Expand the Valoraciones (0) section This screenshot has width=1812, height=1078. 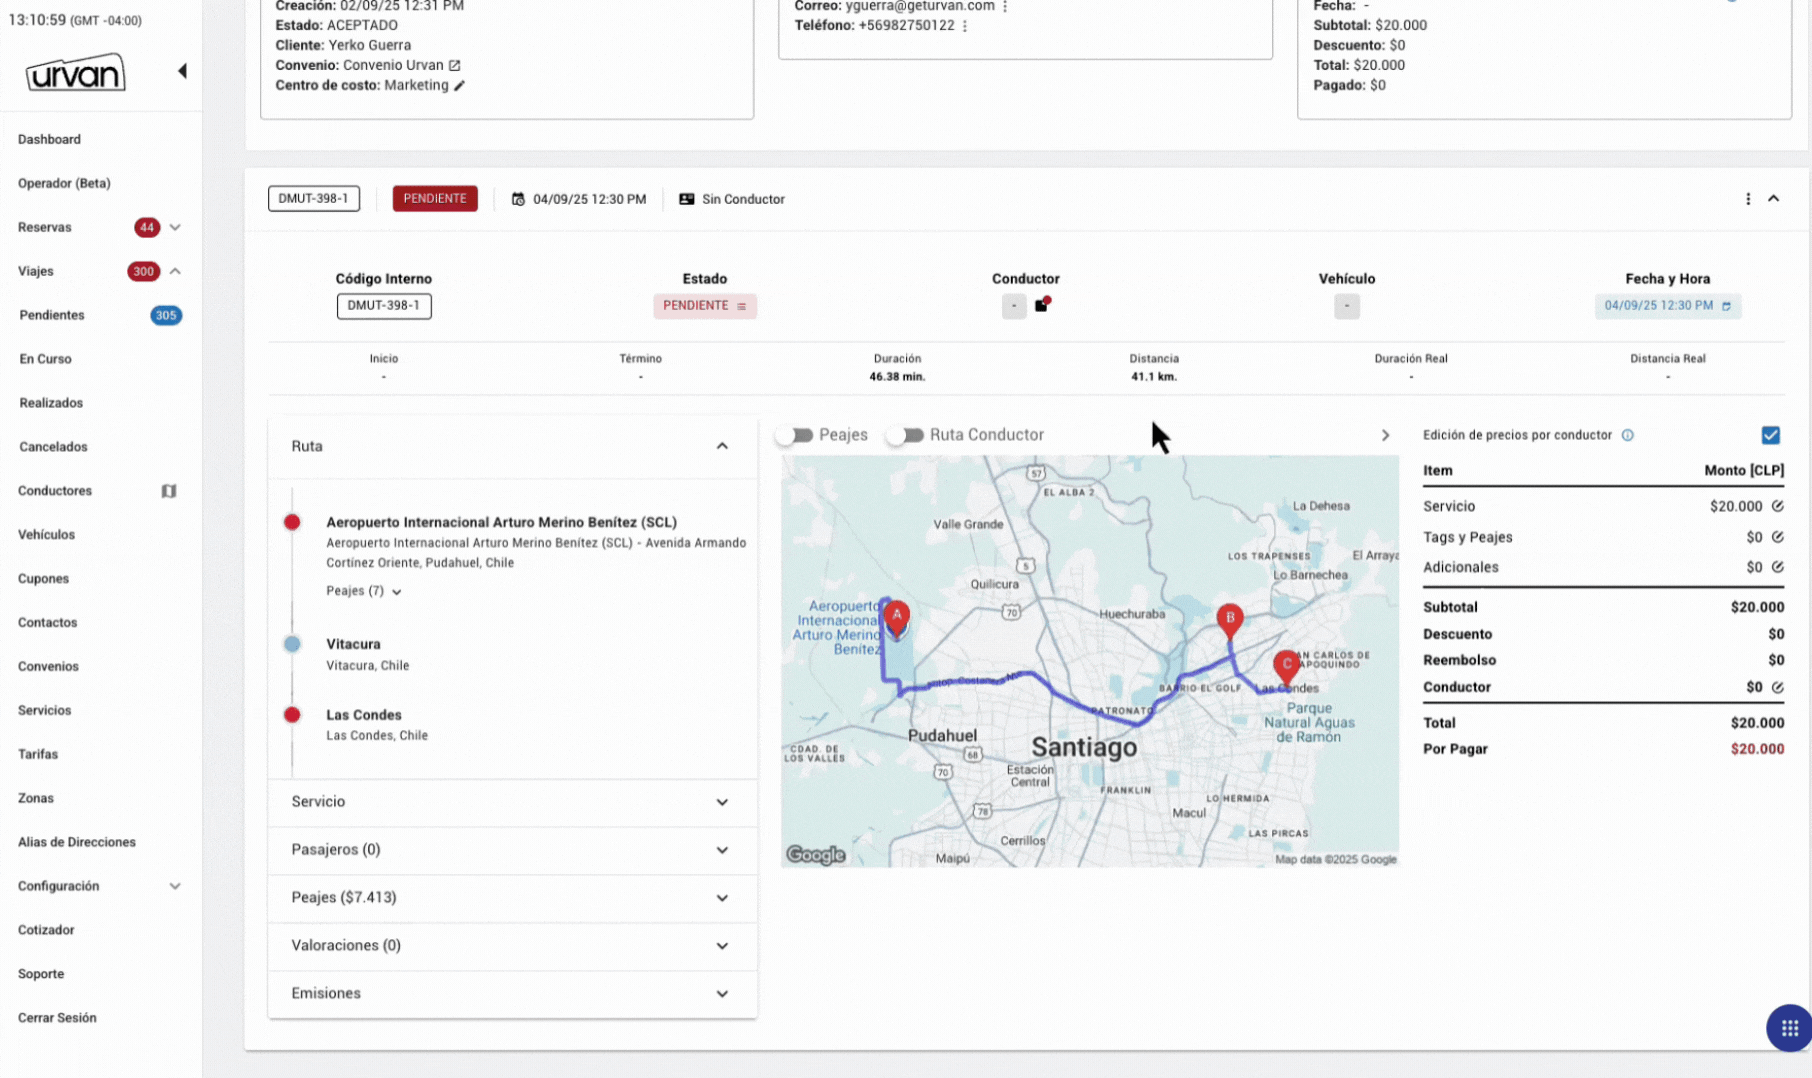click(x=512, y=946)
